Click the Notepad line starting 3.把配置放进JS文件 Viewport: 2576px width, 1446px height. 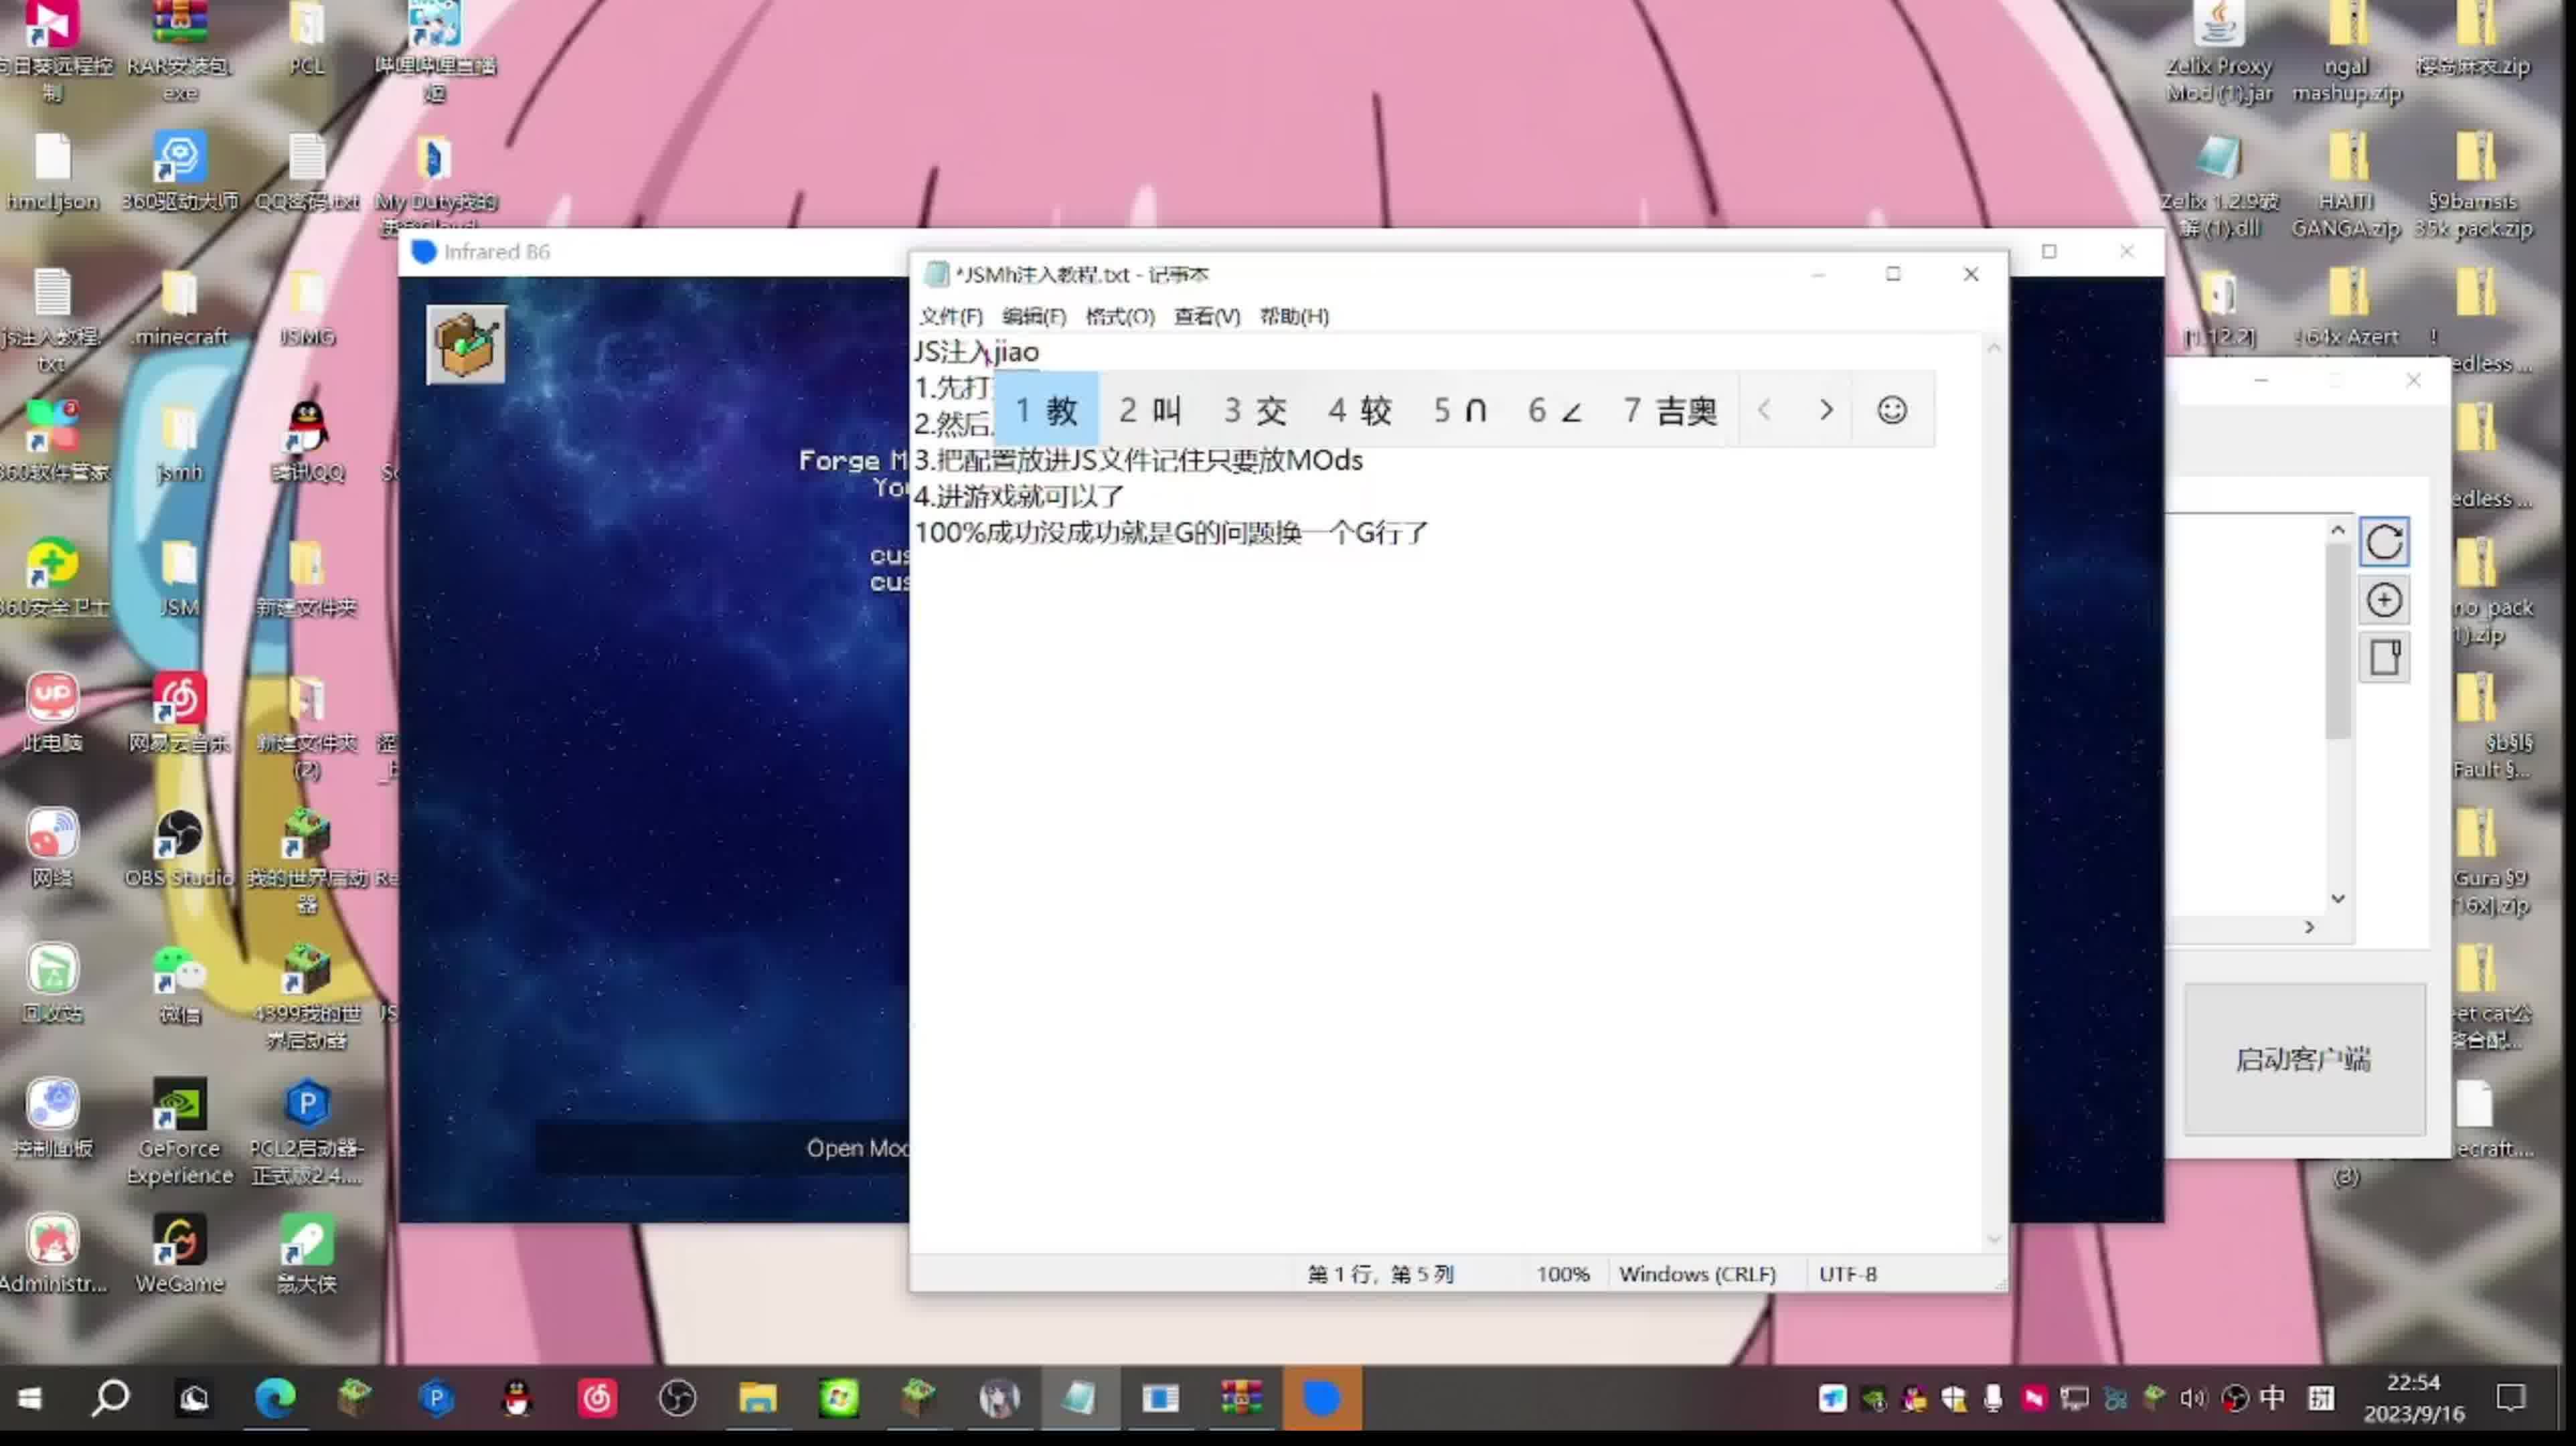coord(1138,460)
